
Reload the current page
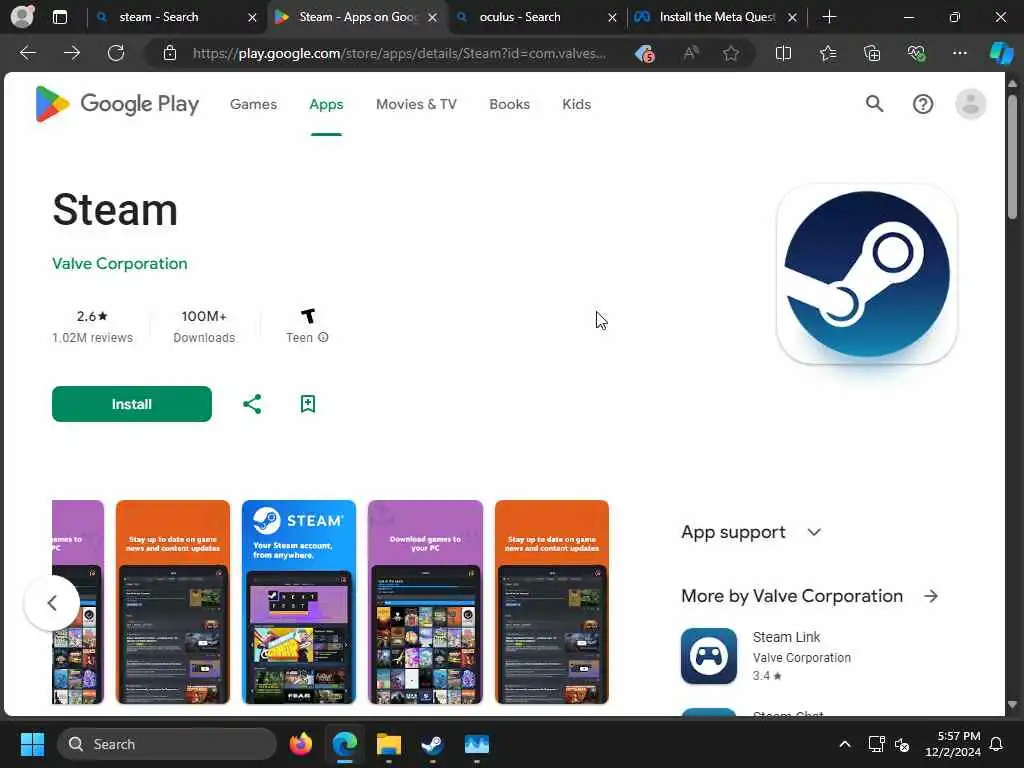click(116, 53)
